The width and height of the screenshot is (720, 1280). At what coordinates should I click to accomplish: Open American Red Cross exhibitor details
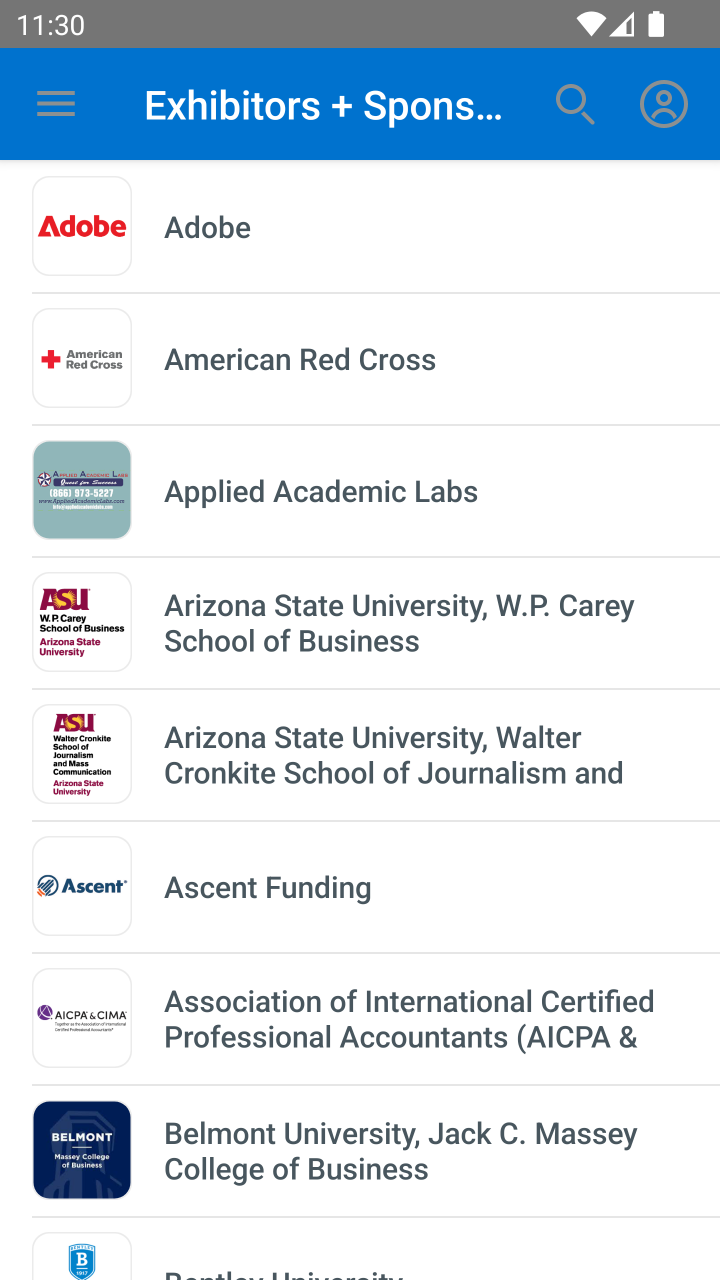[300, 360]
